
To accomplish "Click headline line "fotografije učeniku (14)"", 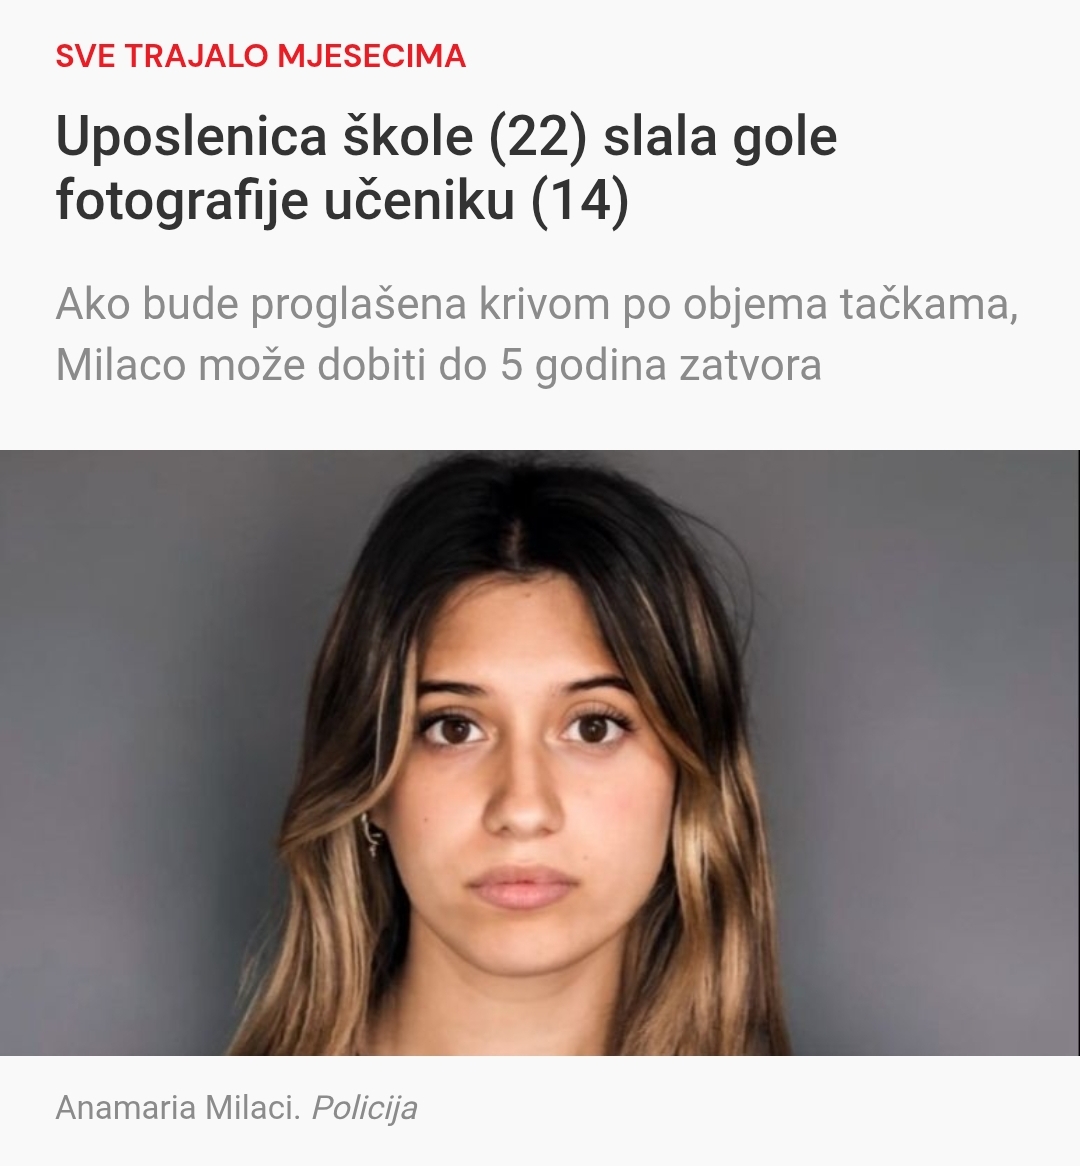I will pyautogui.click(x=342, y=201).
